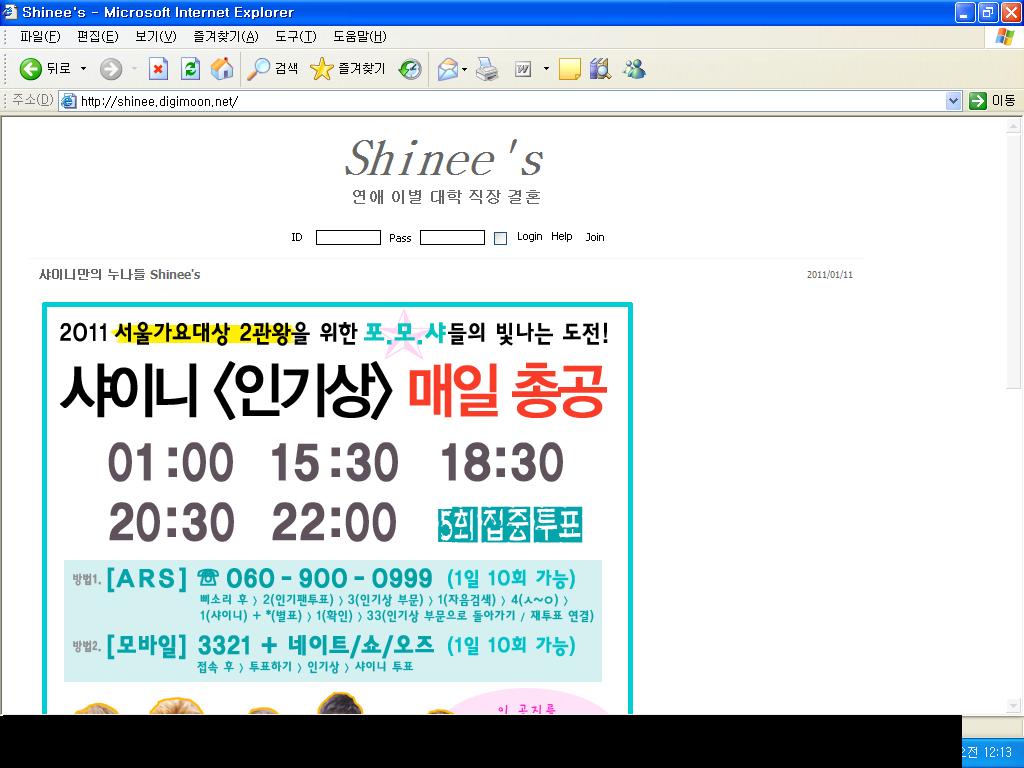Image resolution: width=1024 pixels, height=768 pixels.
Task: Expand the Mail button dropdown arrow
Action: tap(464, 69)
